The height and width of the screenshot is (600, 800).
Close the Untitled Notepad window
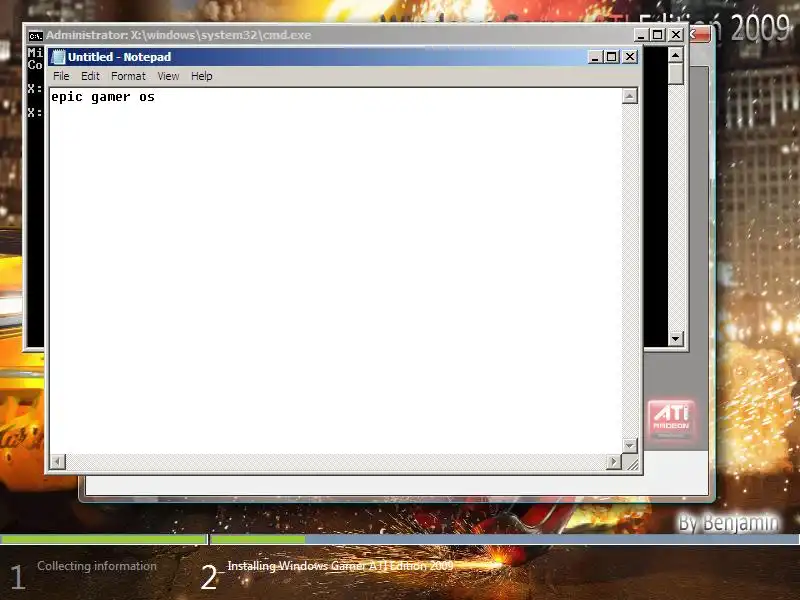pos(630,57)
